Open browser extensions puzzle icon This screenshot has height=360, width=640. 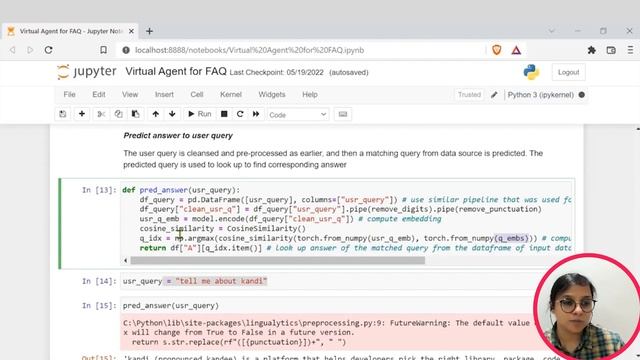(x=591, y=50)
